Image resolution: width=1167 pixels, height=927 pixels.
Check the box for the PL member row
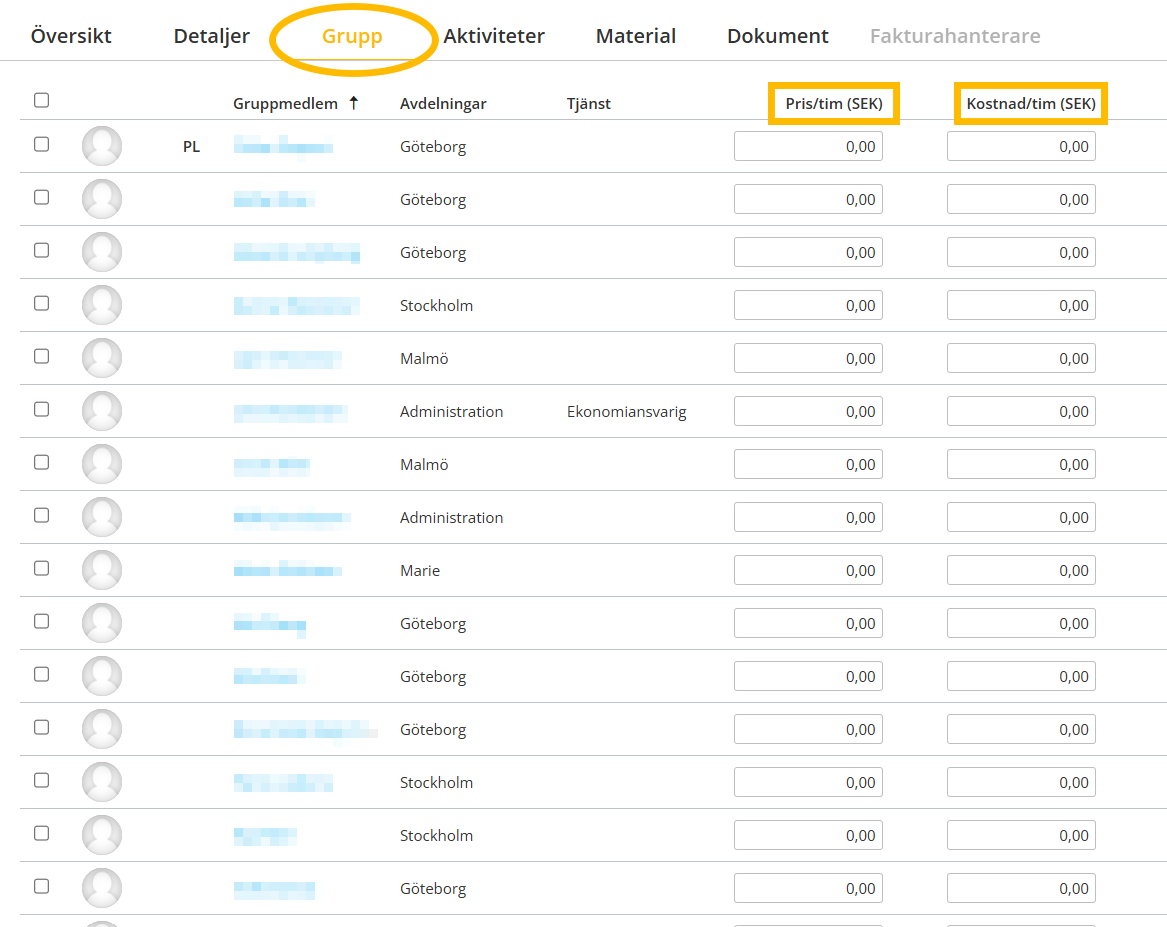pos(41,144)
